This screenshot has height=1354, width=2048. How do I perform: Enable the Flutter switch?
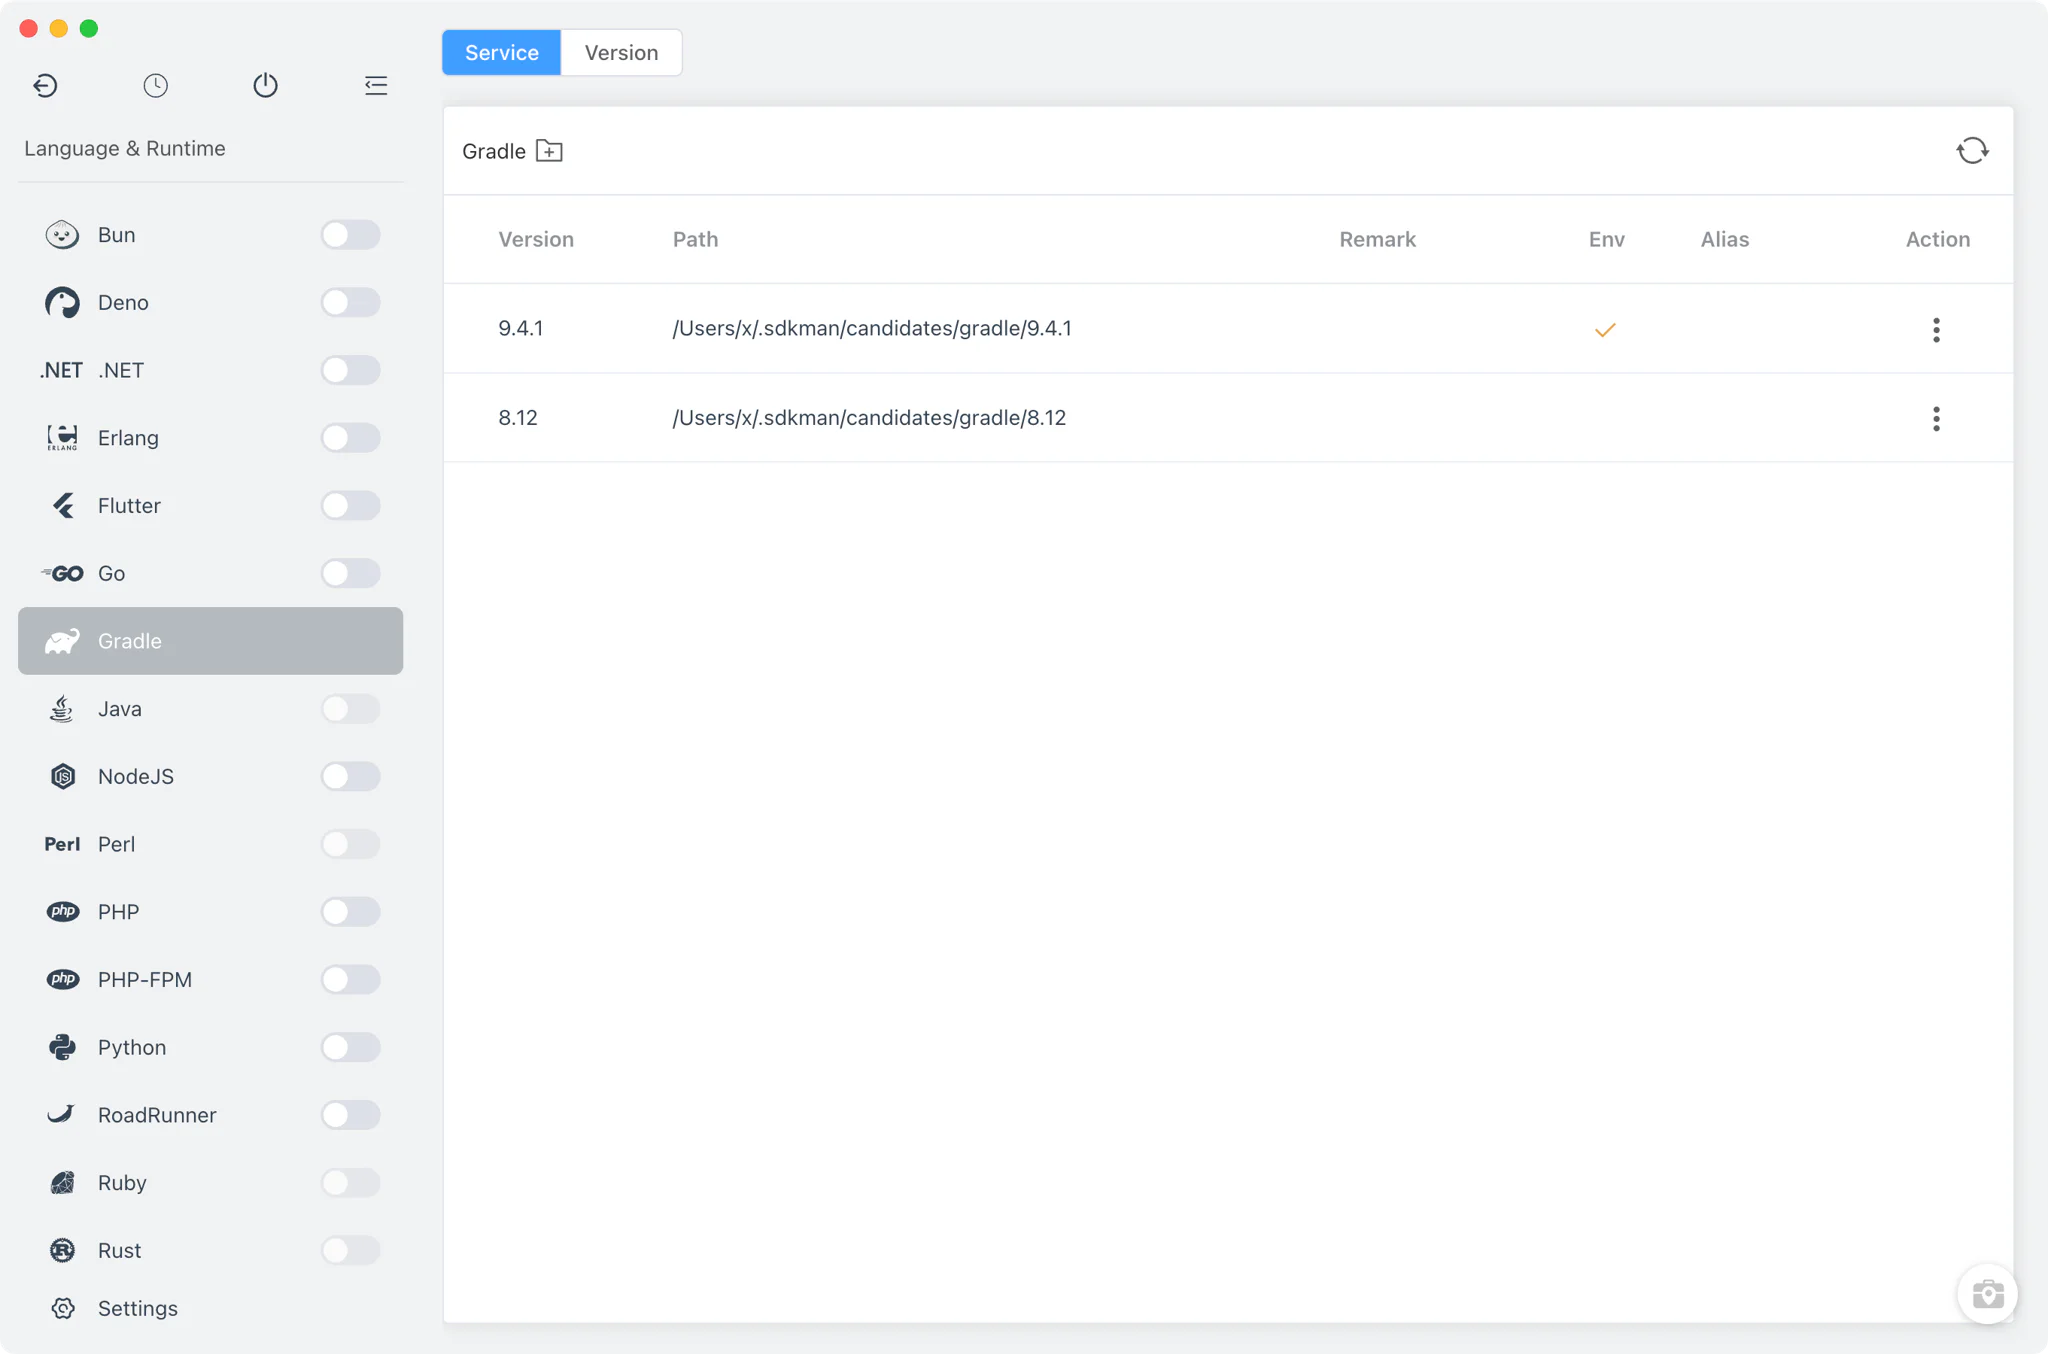point(350,505)
